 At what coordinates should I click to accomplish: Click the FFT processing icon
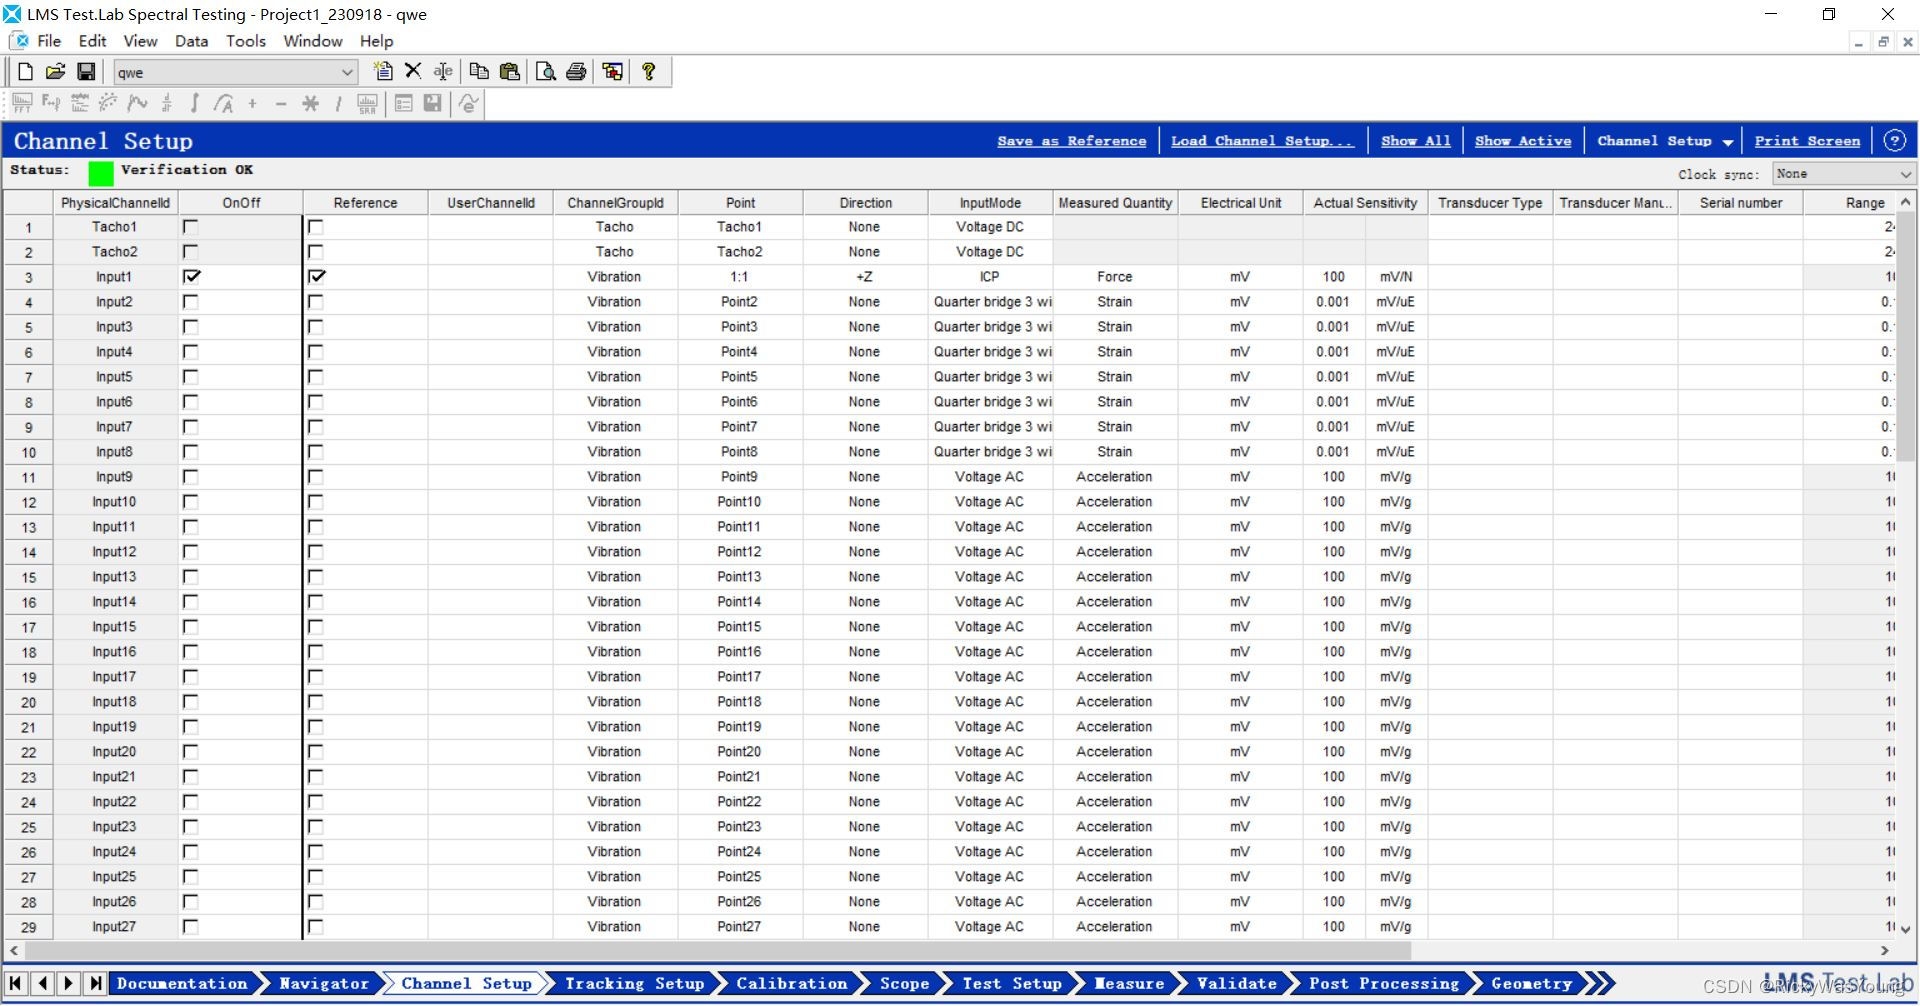(x=22, y=103)
